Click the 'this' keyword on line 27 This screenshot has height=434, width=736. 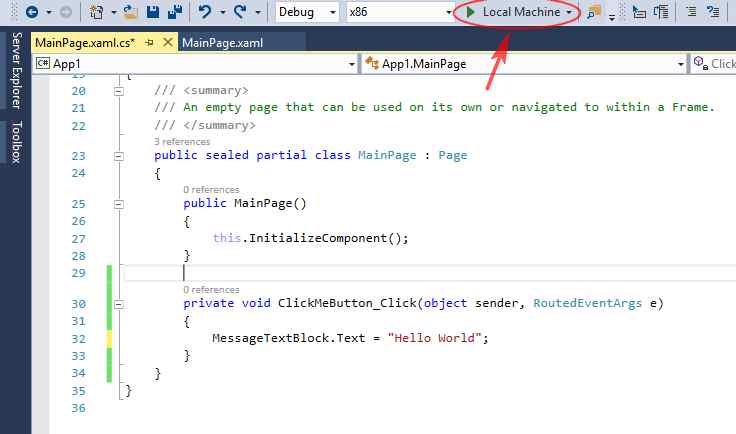coord(227,238)
